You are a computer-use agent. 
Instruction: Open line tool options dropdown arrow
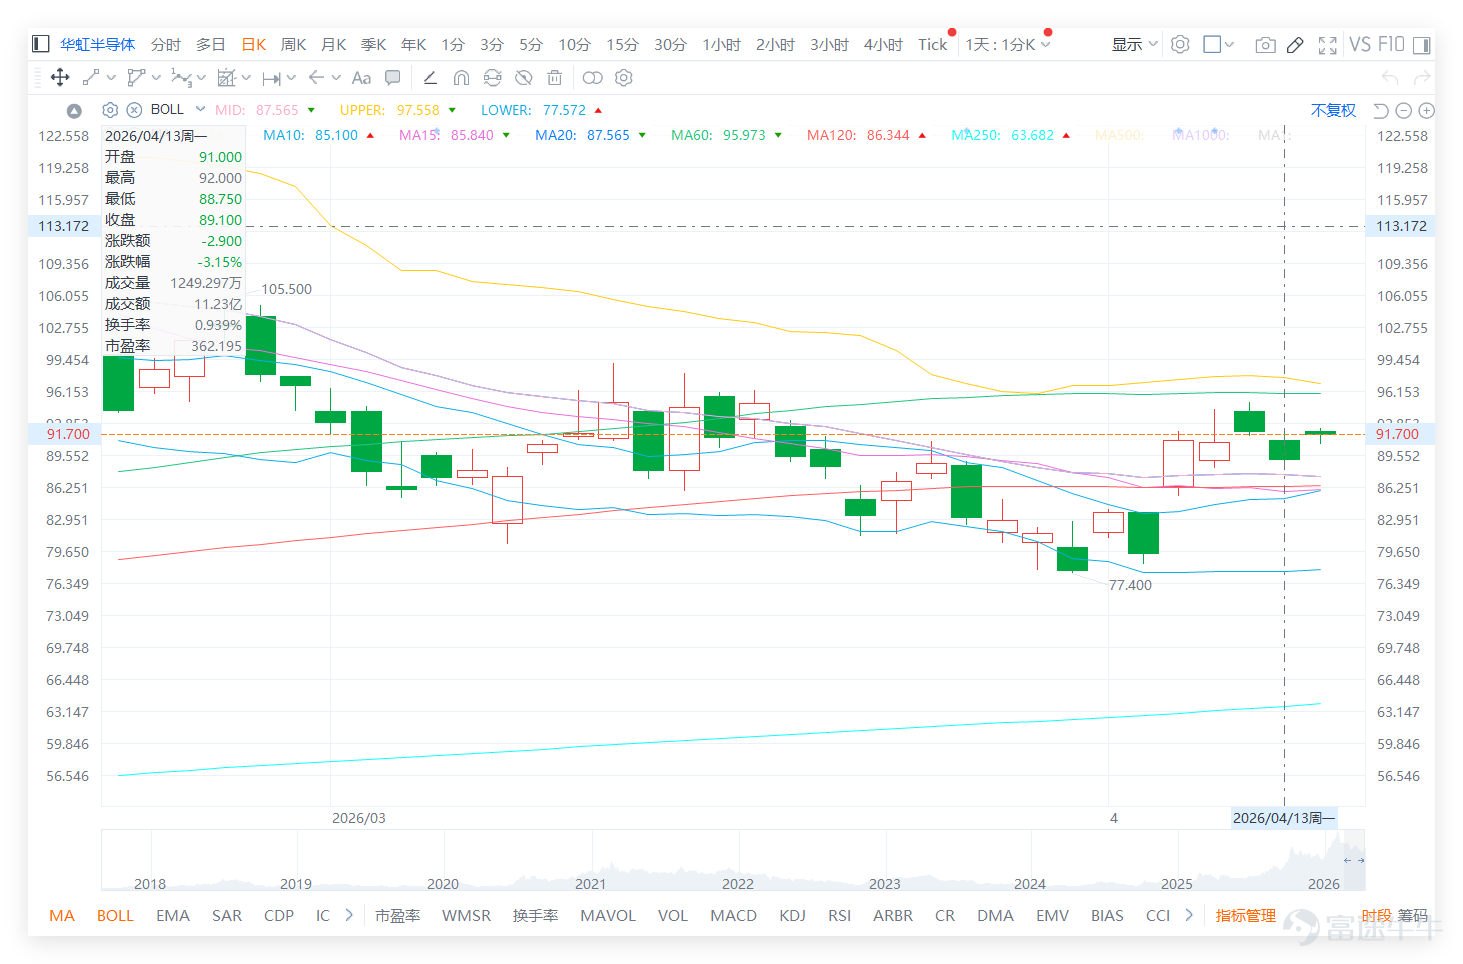(x=111, y=77)
